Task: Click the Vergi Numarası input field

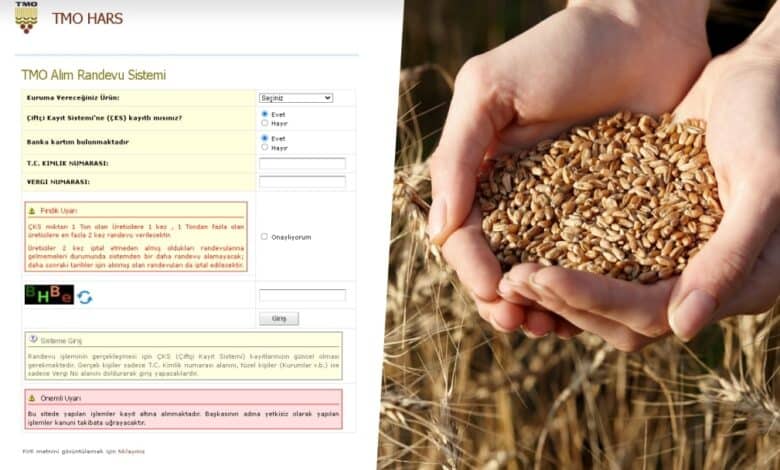Action: (302, 182)
